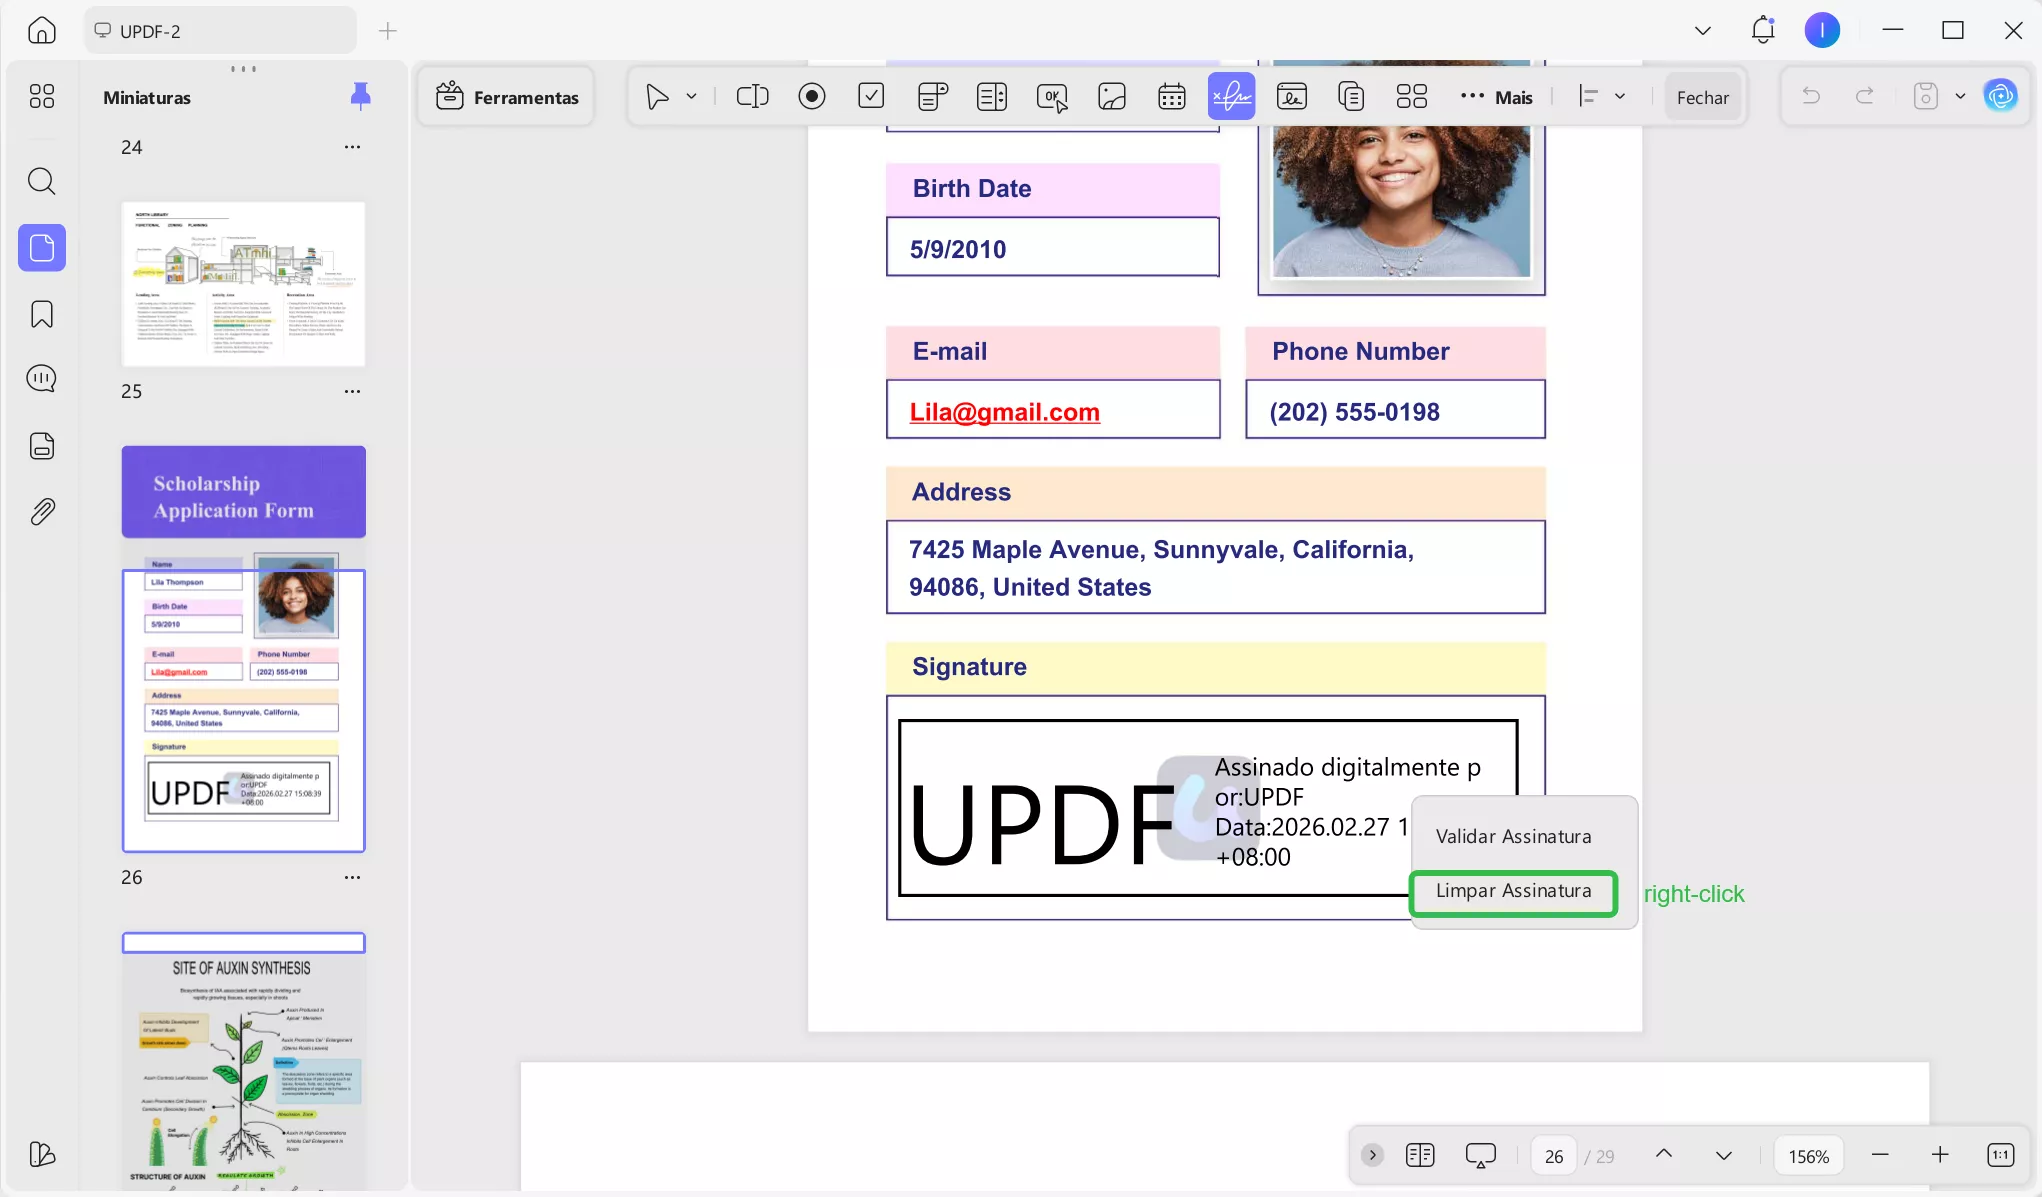Open the search panel in sidebar
Image resolution: width=2042 pixels, height=1197 pixels.
coord(42,181)
